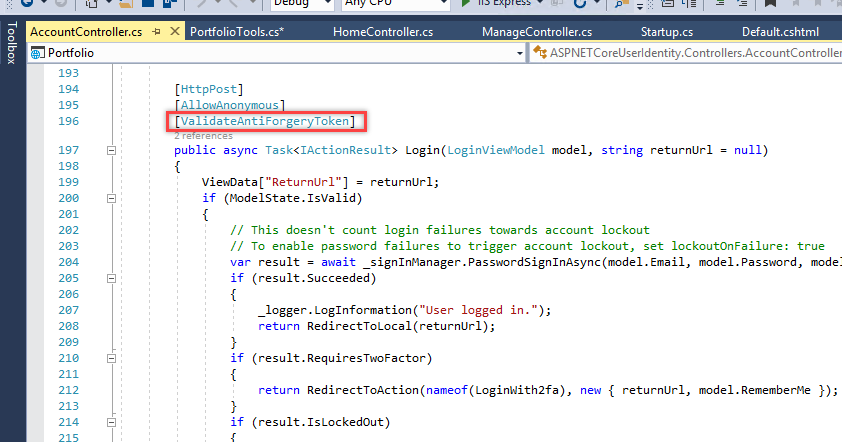The image size is (842, 442).
Task: Click the Portfolio project globe icon
Action: (x=38, y=53)
